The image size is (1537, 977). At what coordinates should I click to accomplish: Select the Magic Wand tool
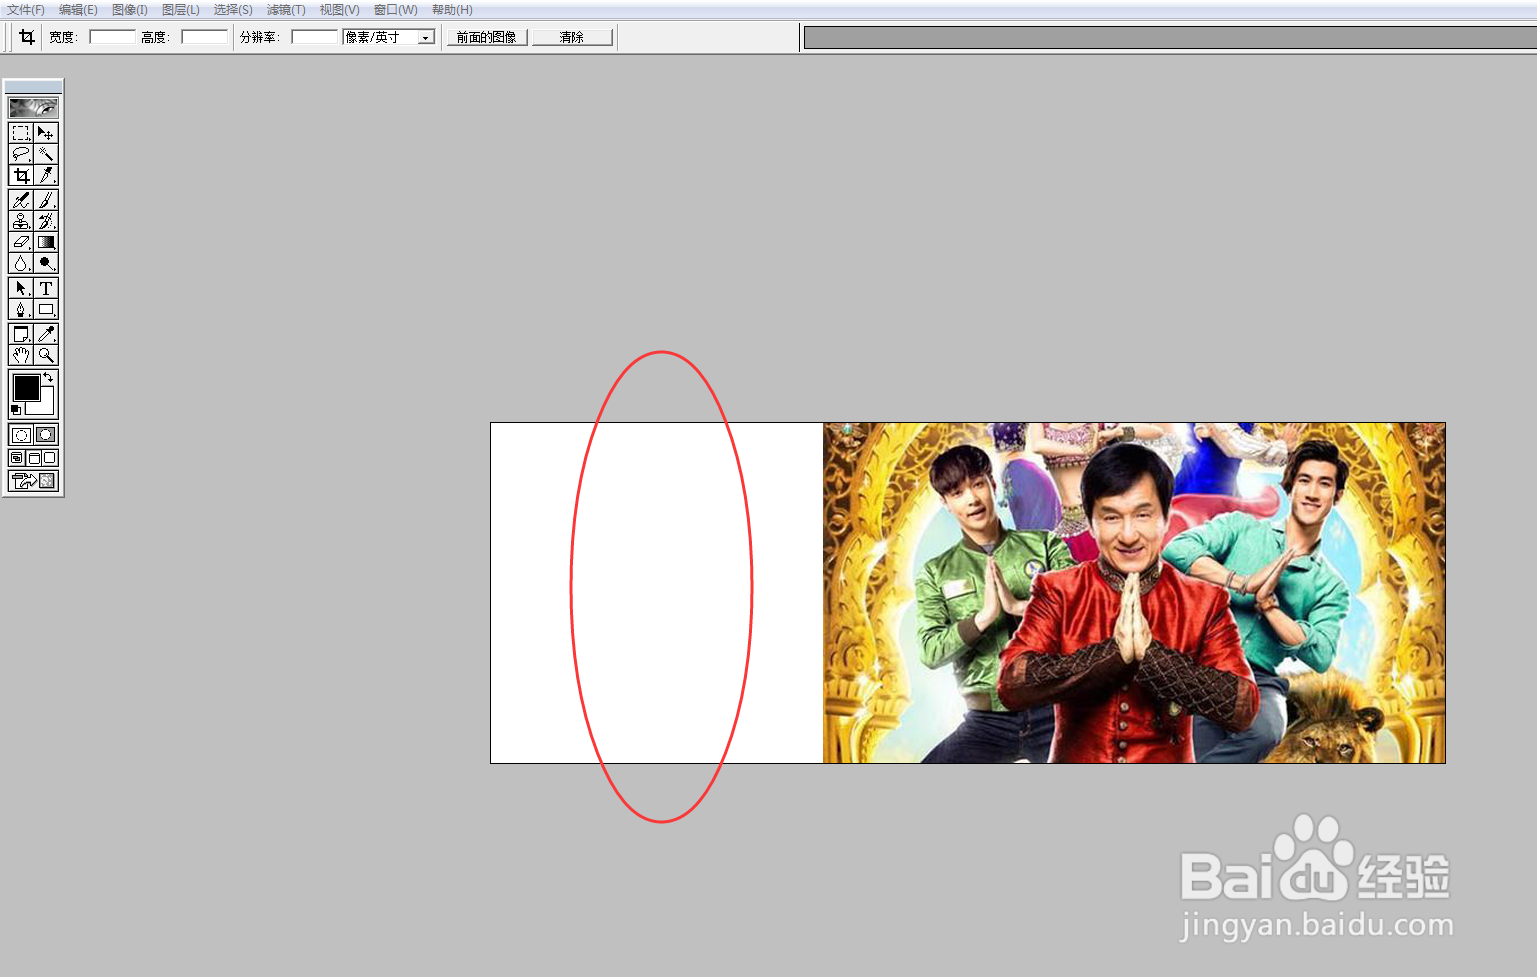[46, 154]
